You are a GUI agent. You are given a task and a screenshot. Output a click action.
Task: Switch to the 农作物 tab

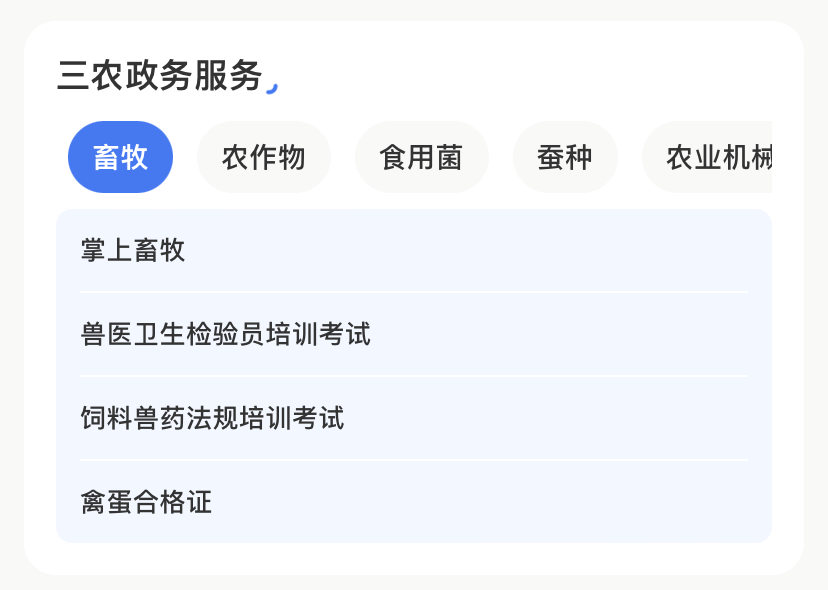point(264,157)
